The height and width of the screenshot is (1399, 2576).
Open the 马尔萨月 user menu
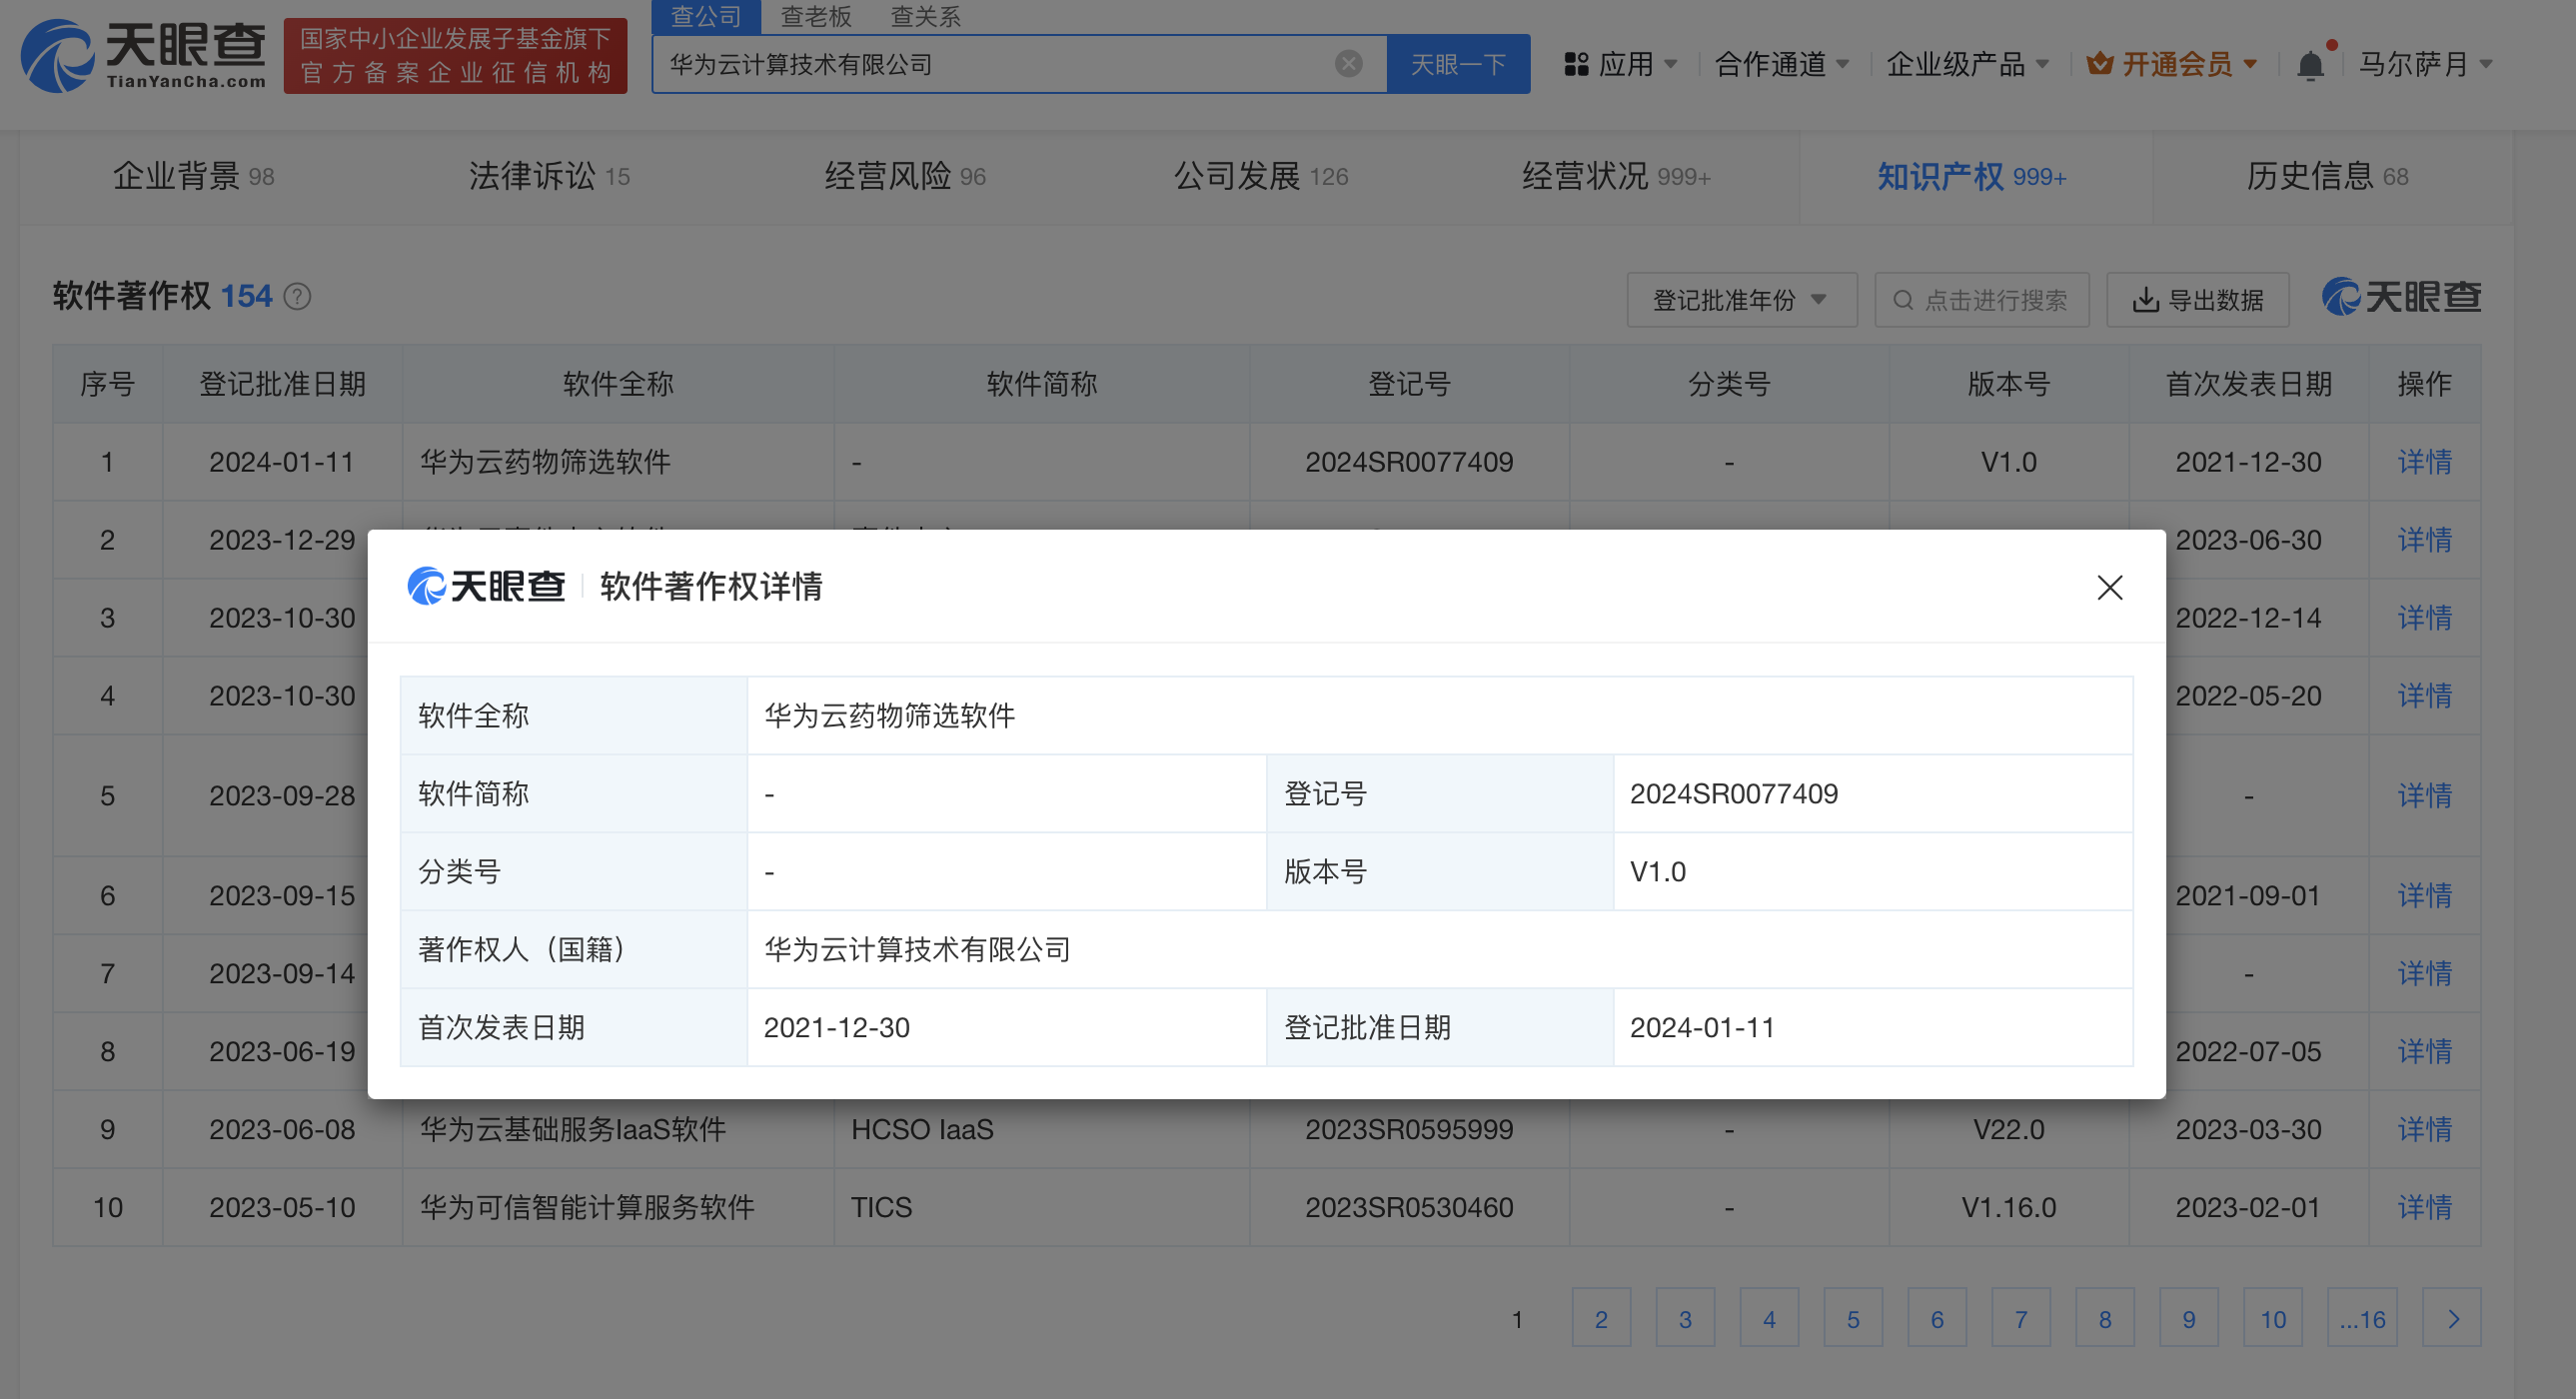point(2425,65)
